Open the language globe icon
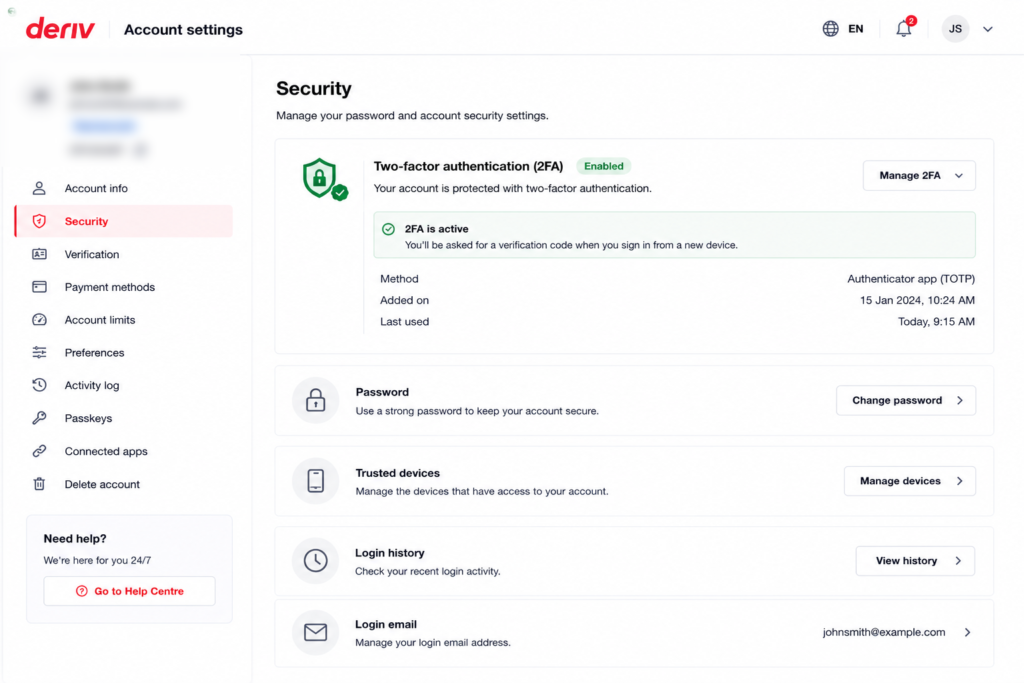 pos(830,29)
